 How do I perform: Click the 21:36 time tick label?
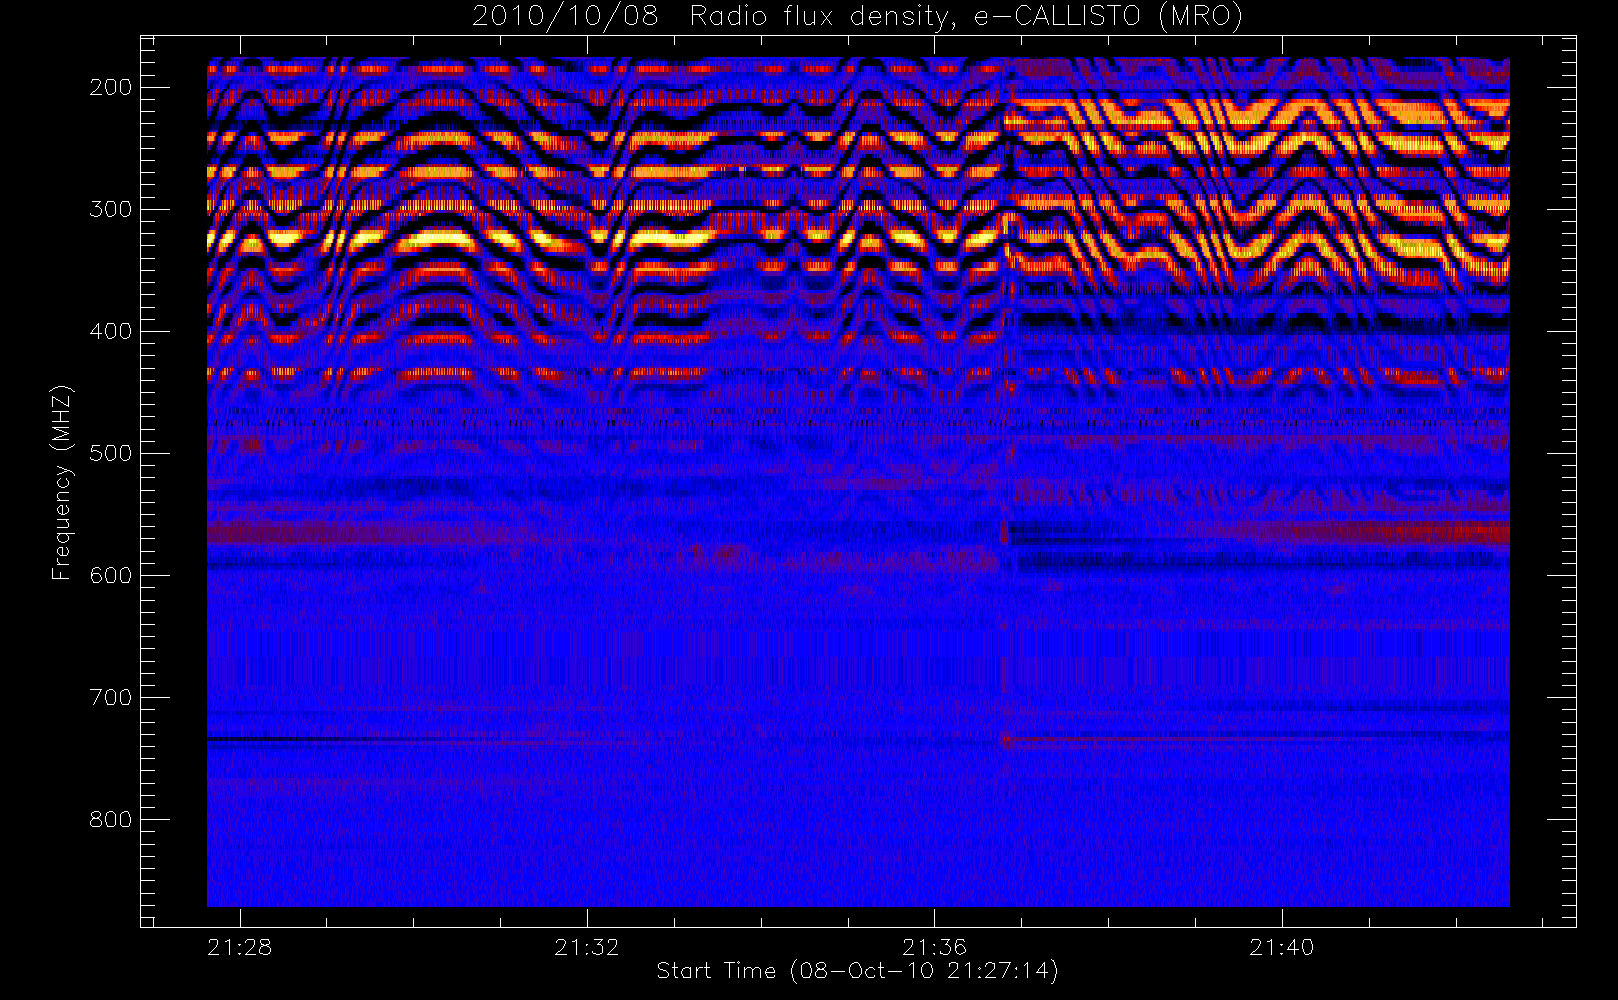pos(934,947)
